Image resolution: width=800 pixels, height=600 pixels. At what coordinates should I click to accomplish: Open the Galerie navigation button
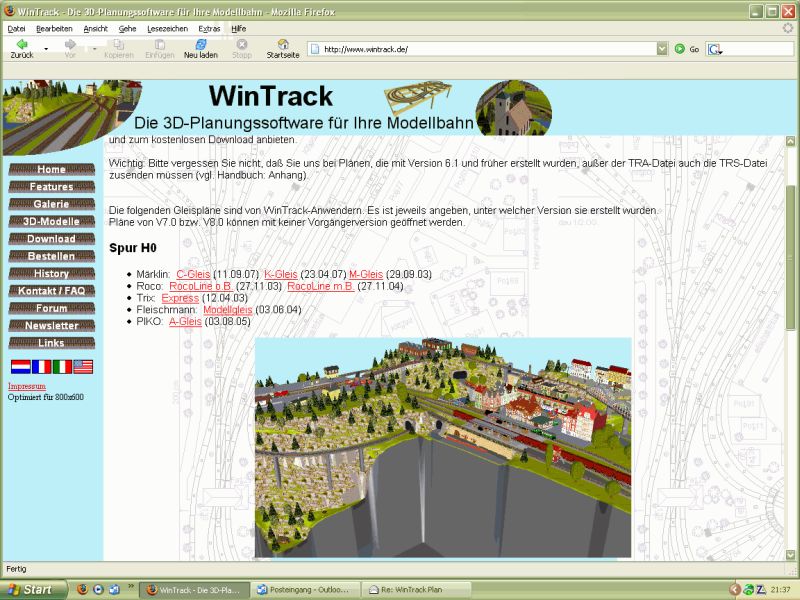click(x=52, y=204)
